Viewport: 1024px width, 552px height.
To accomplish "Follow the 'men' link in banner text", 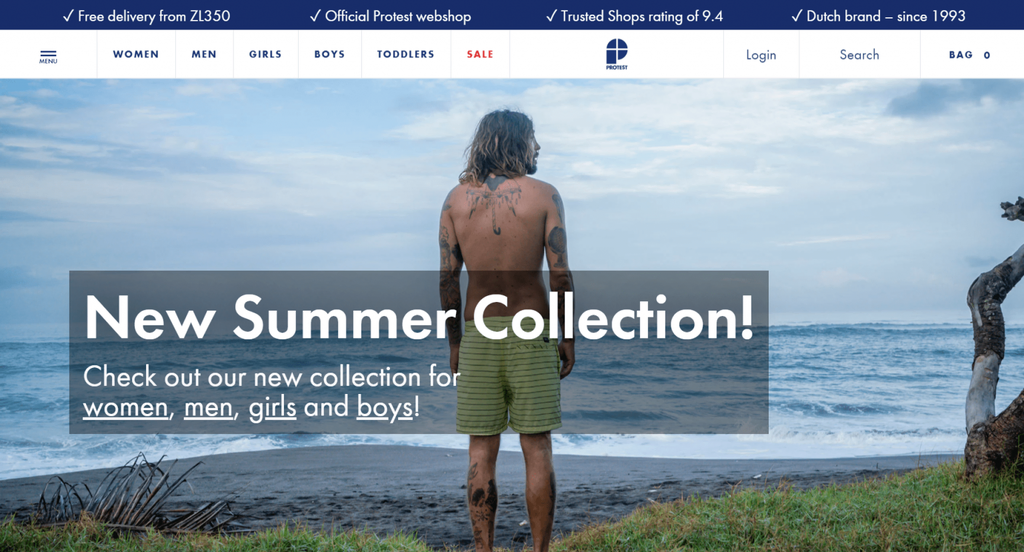I will [x=208, y=408].
